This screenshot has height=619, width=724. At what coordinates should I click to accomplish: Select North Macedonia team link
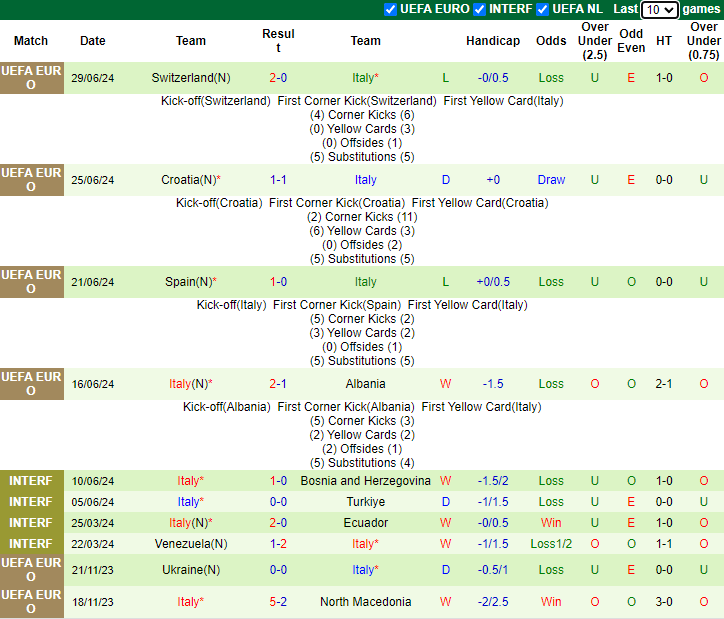point(365,602)
